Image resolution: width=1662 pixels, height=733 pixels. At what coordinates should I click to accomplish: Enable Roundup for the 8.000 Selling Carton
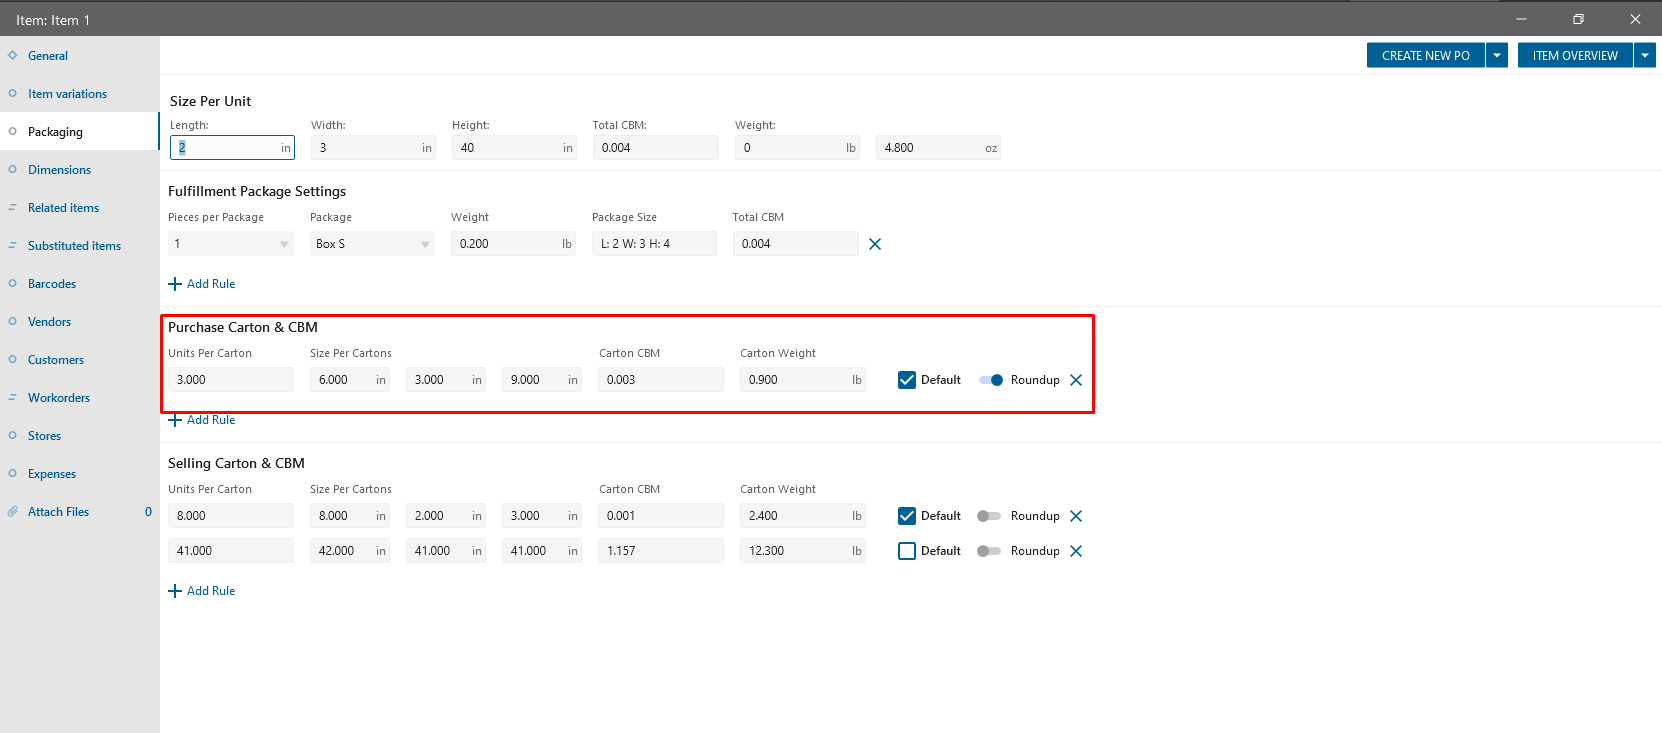tap(989, 516)
